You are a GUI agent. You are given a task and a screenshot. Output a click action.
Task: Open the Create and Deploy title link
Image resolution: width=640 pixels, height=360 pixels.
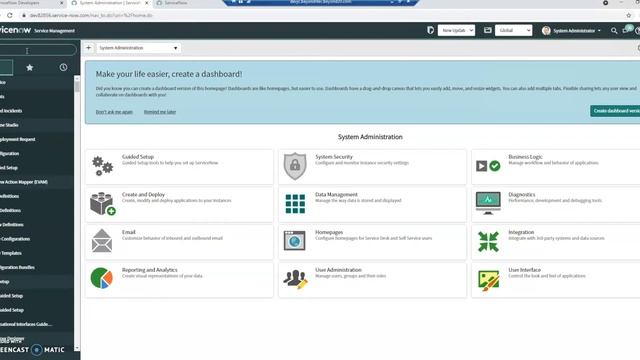pos(143,195)
